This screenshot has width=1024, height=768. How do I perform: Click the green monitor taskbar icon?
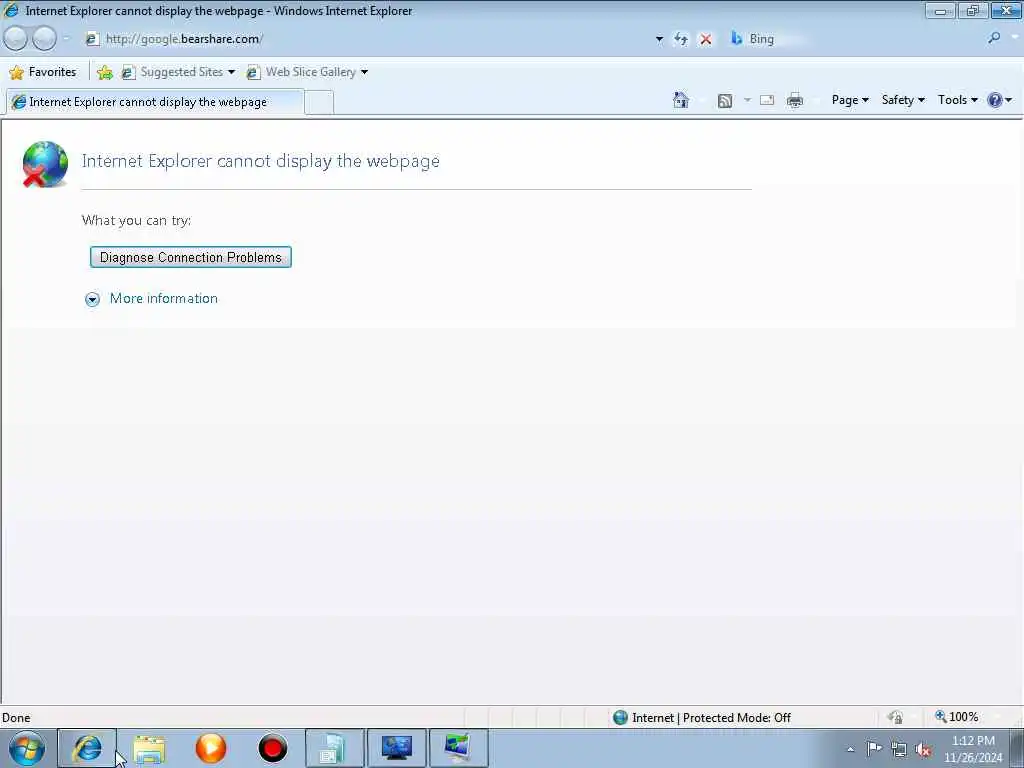458,748
